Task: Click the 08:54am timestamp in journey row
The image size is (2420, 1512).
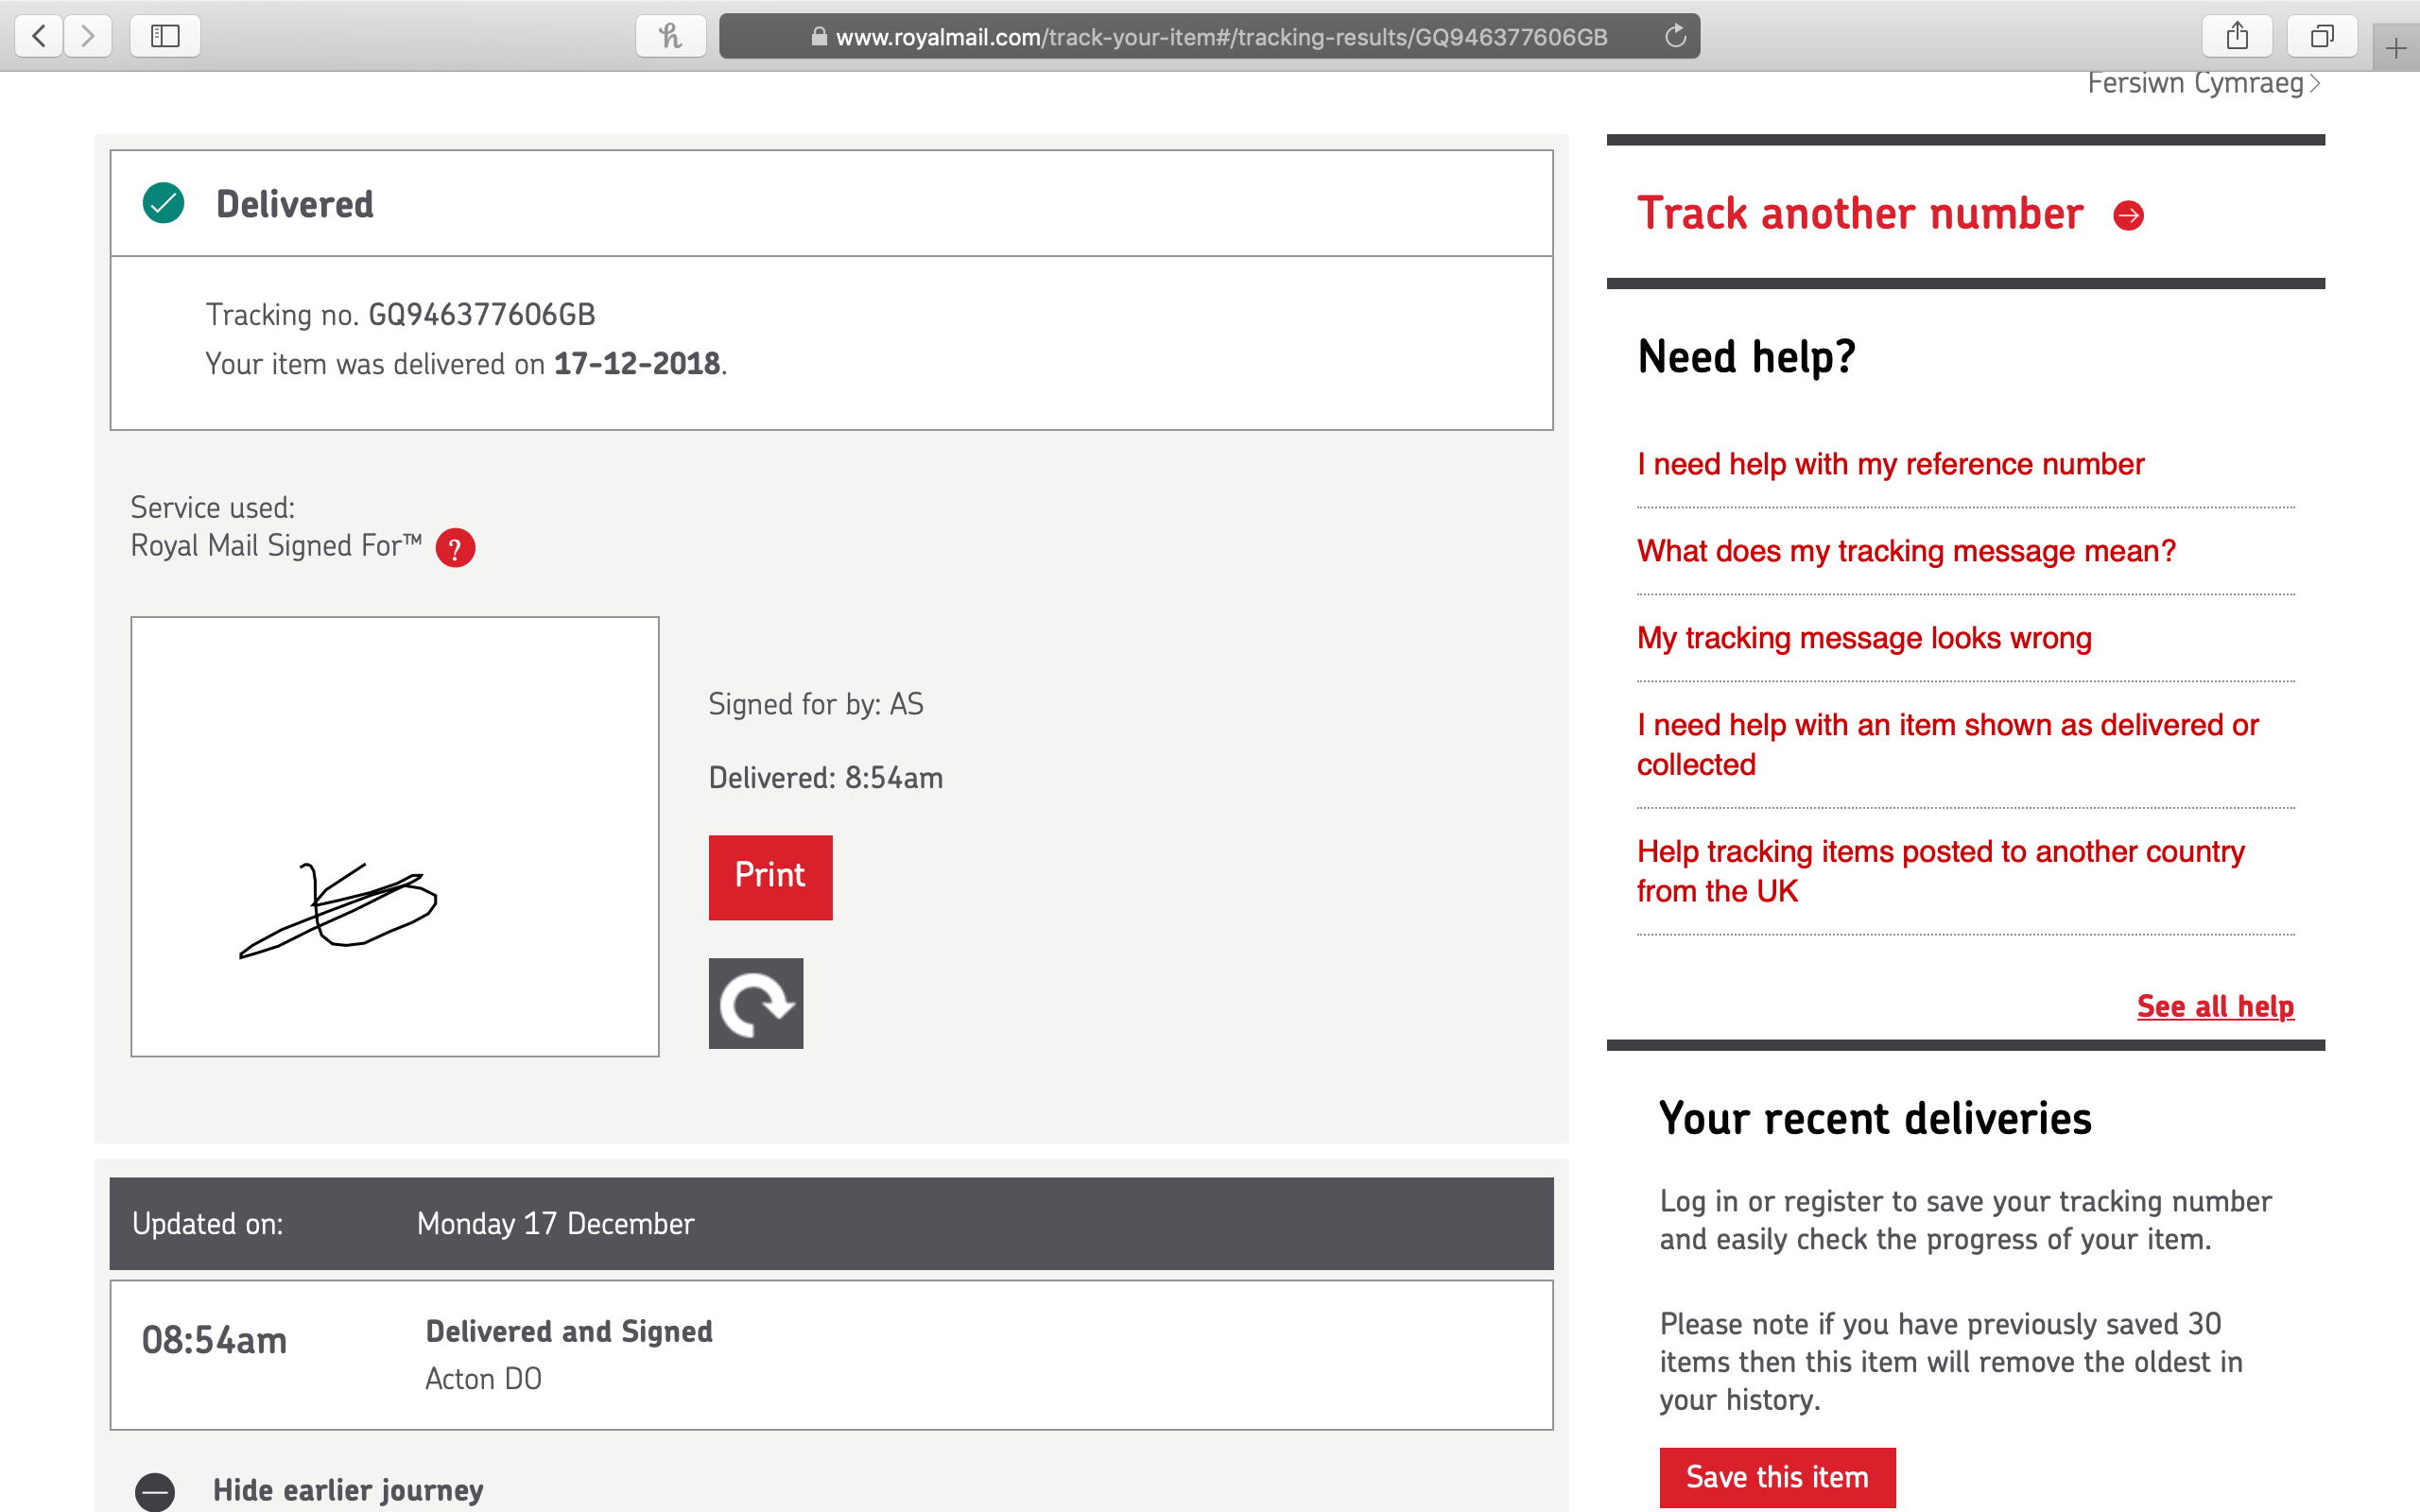Action: 214,1341
